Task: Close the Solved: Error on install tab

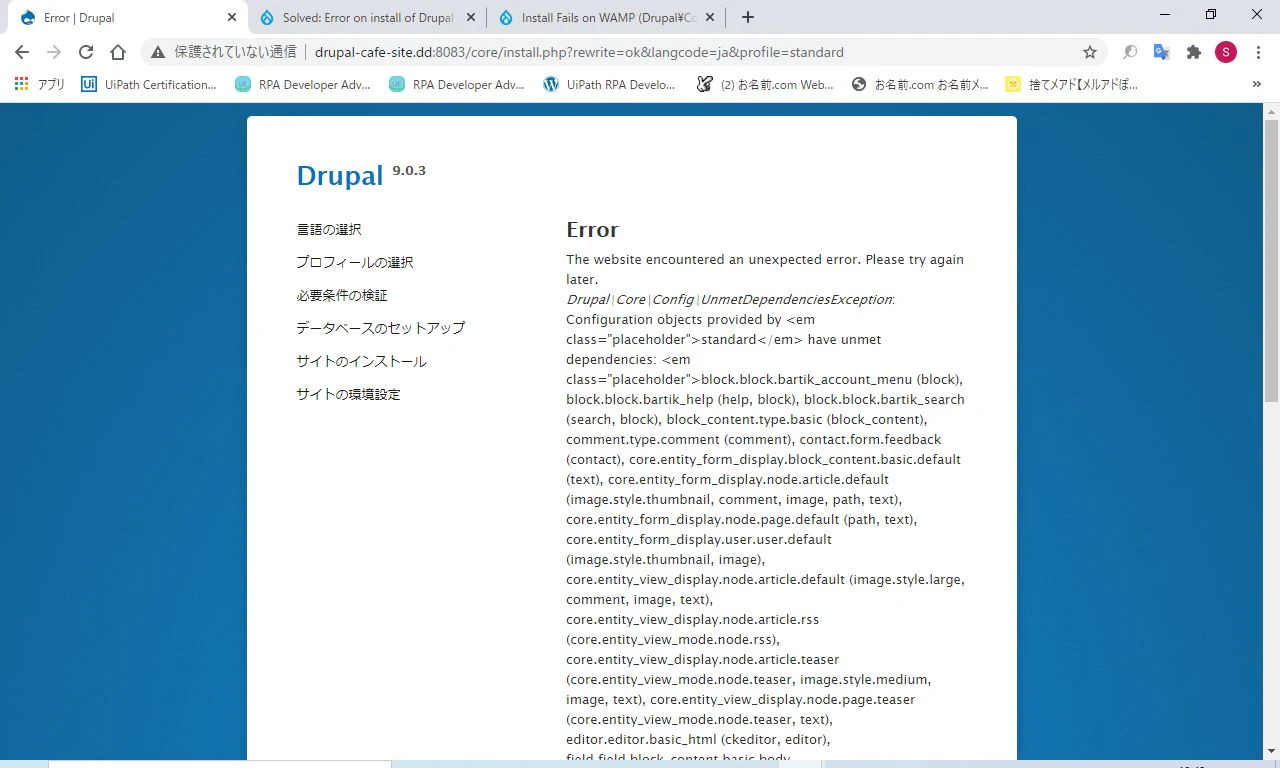Action: pos(471,17)
